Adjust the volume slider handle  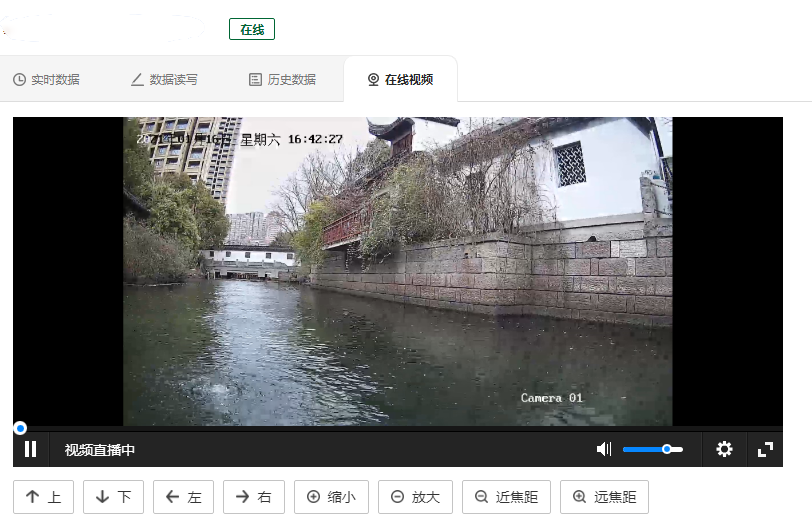pyautogui.click(x=667, y=450)
